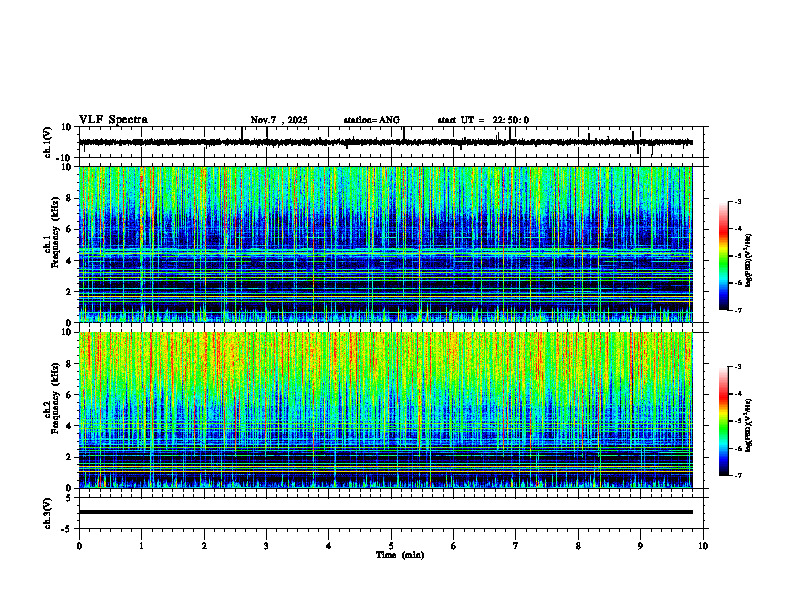Select the "start UT = 22:50: 0" text

tap(483, 120)
